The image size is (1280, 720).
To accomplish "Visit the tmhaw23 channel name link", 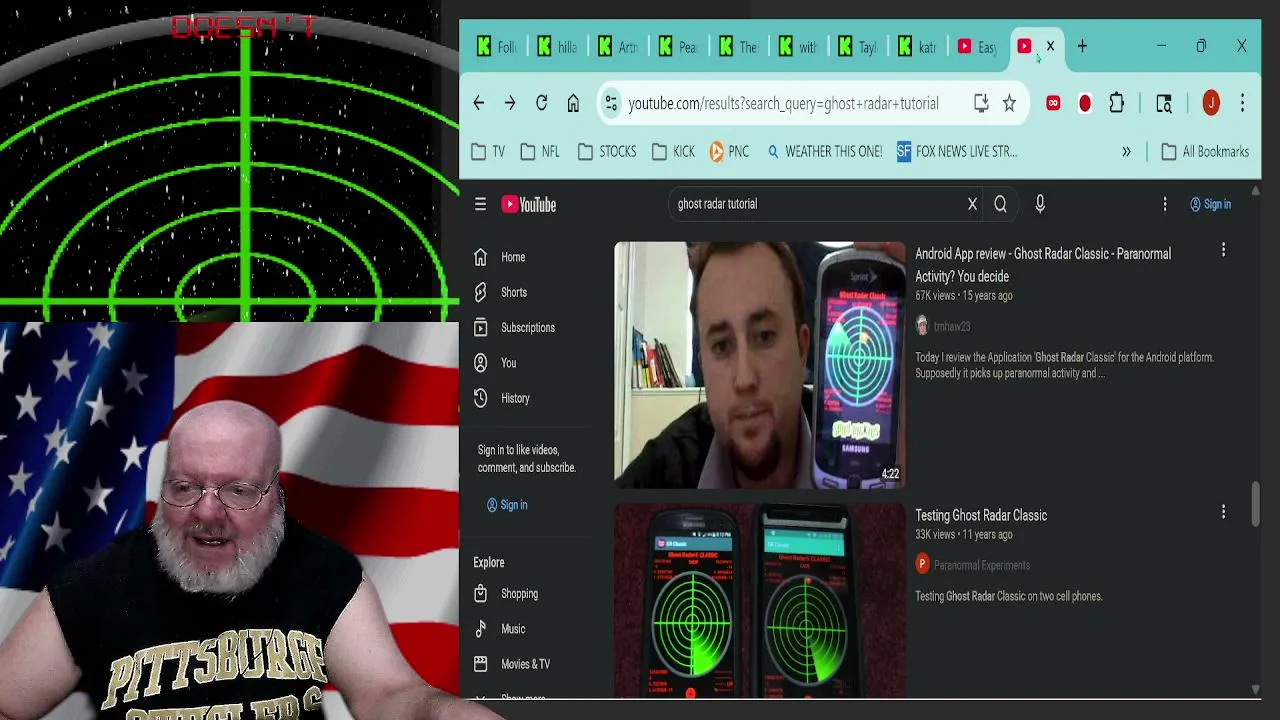I will [x=952, y=326].
